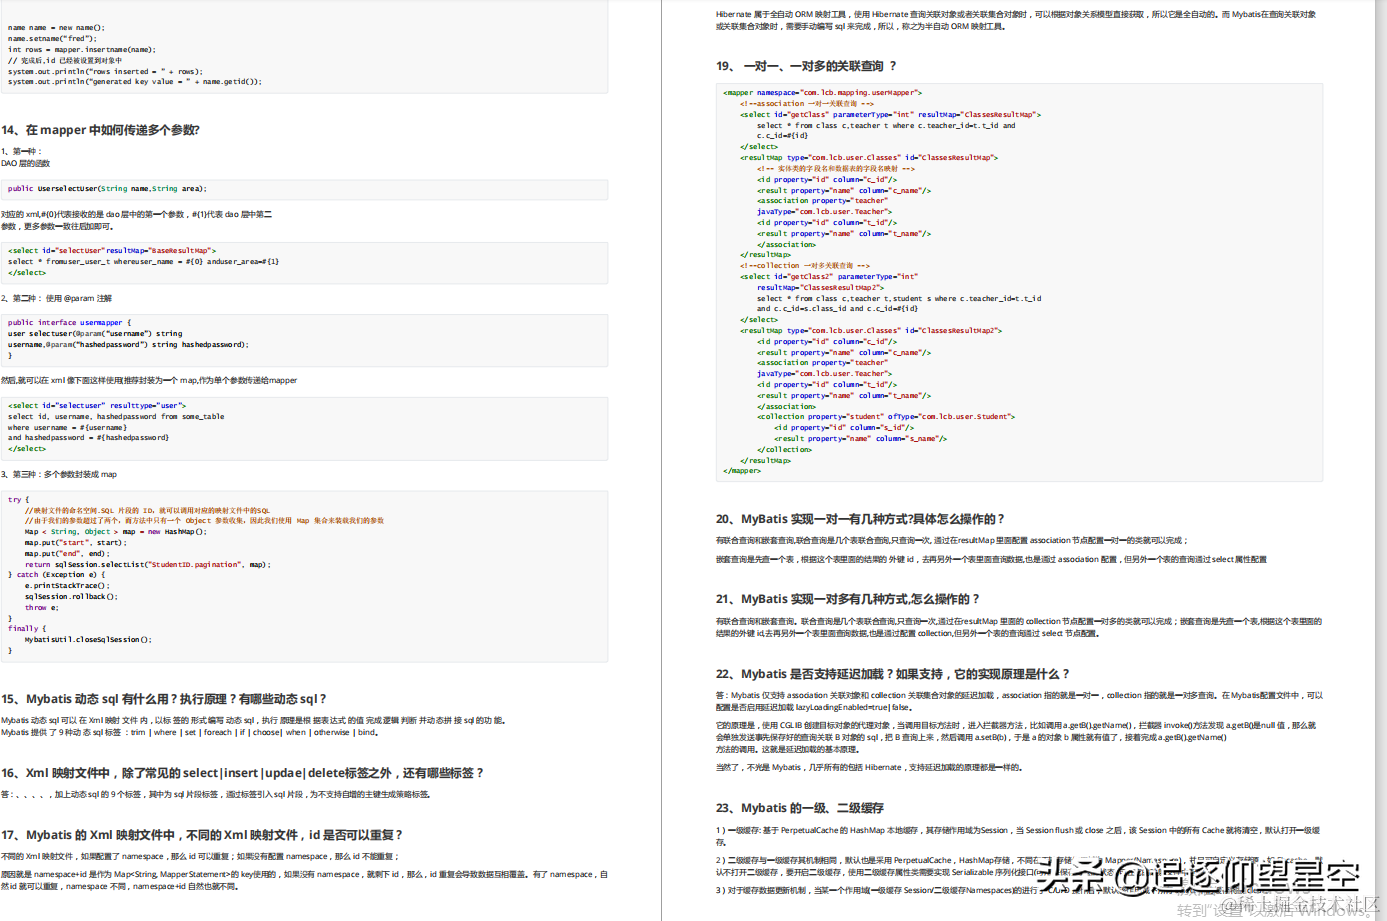Click heading "20、MyBatis 实现一对一有几种方式"
1387x921 pixels.
[860, 519]
